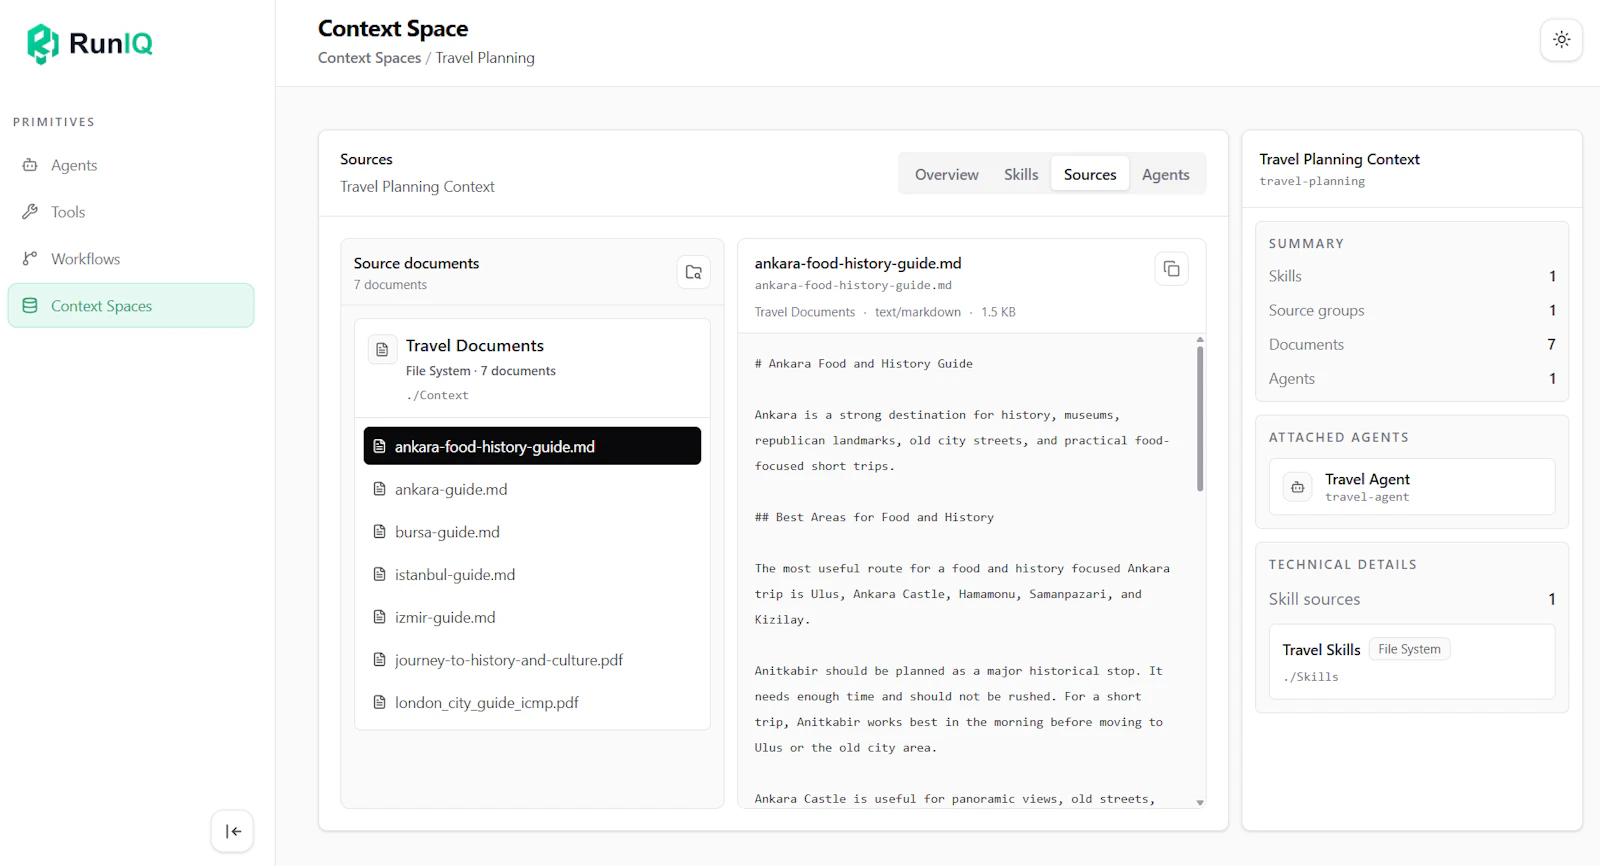Click the Agents row in Summary
Viewport: 1600px width, 866px height.
tap(1411, 378)
